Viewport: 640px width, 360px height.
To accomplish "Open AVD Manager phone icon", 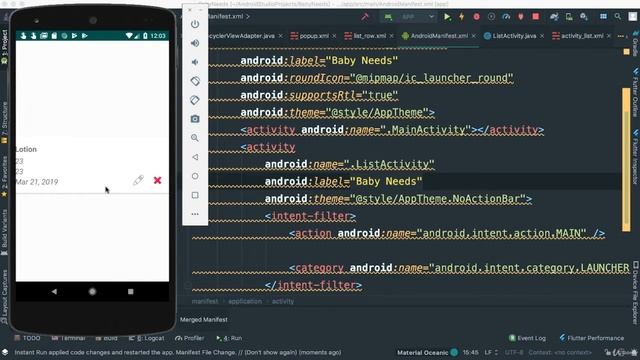I will 569,17.
